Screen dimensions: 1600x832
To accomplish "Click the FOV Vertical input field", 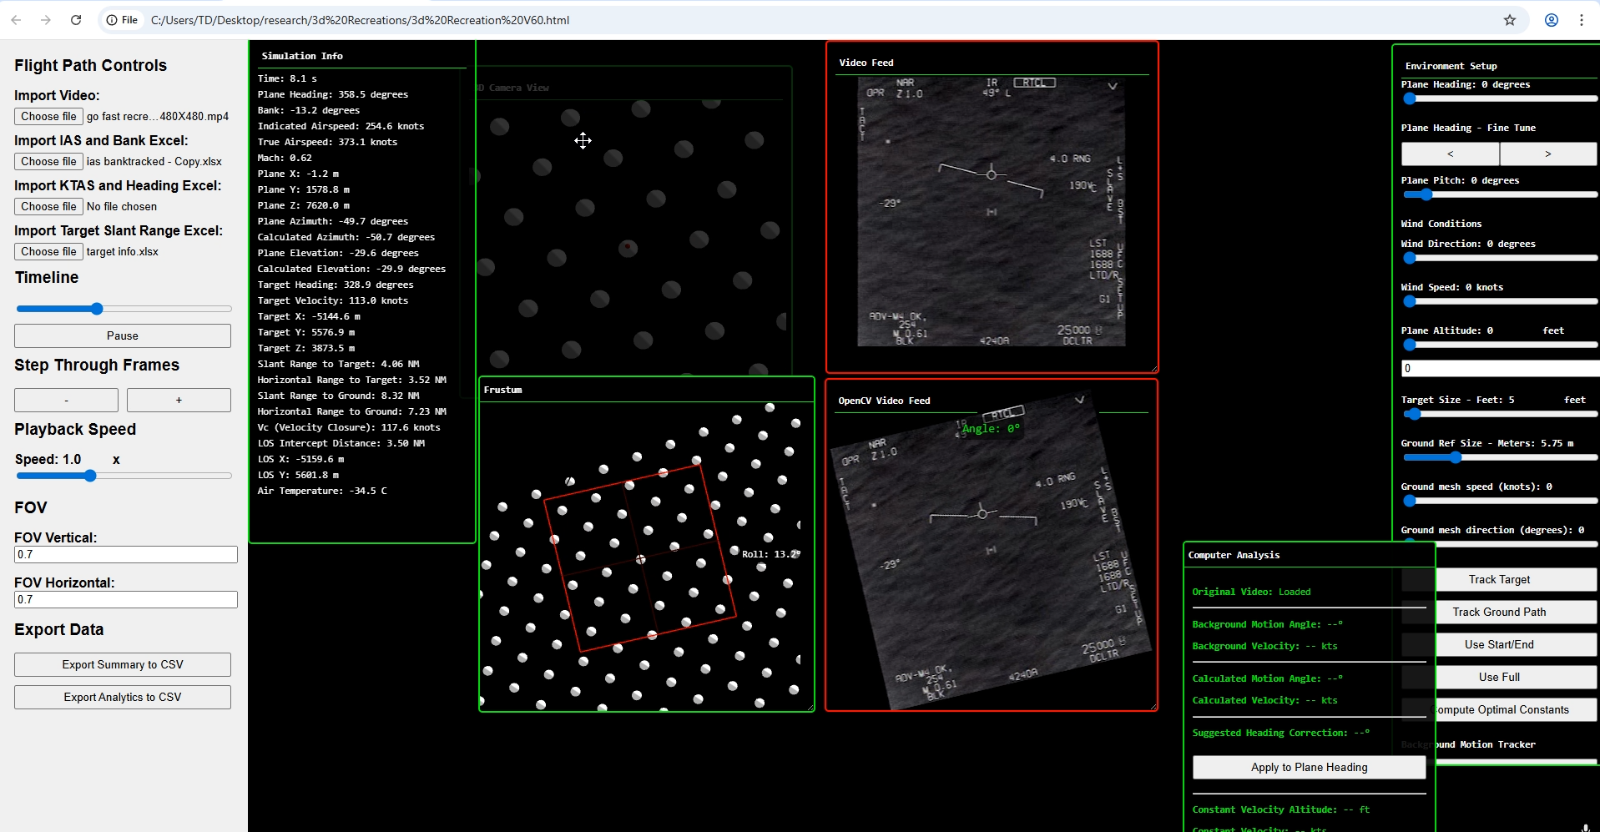I will [126, 554].
